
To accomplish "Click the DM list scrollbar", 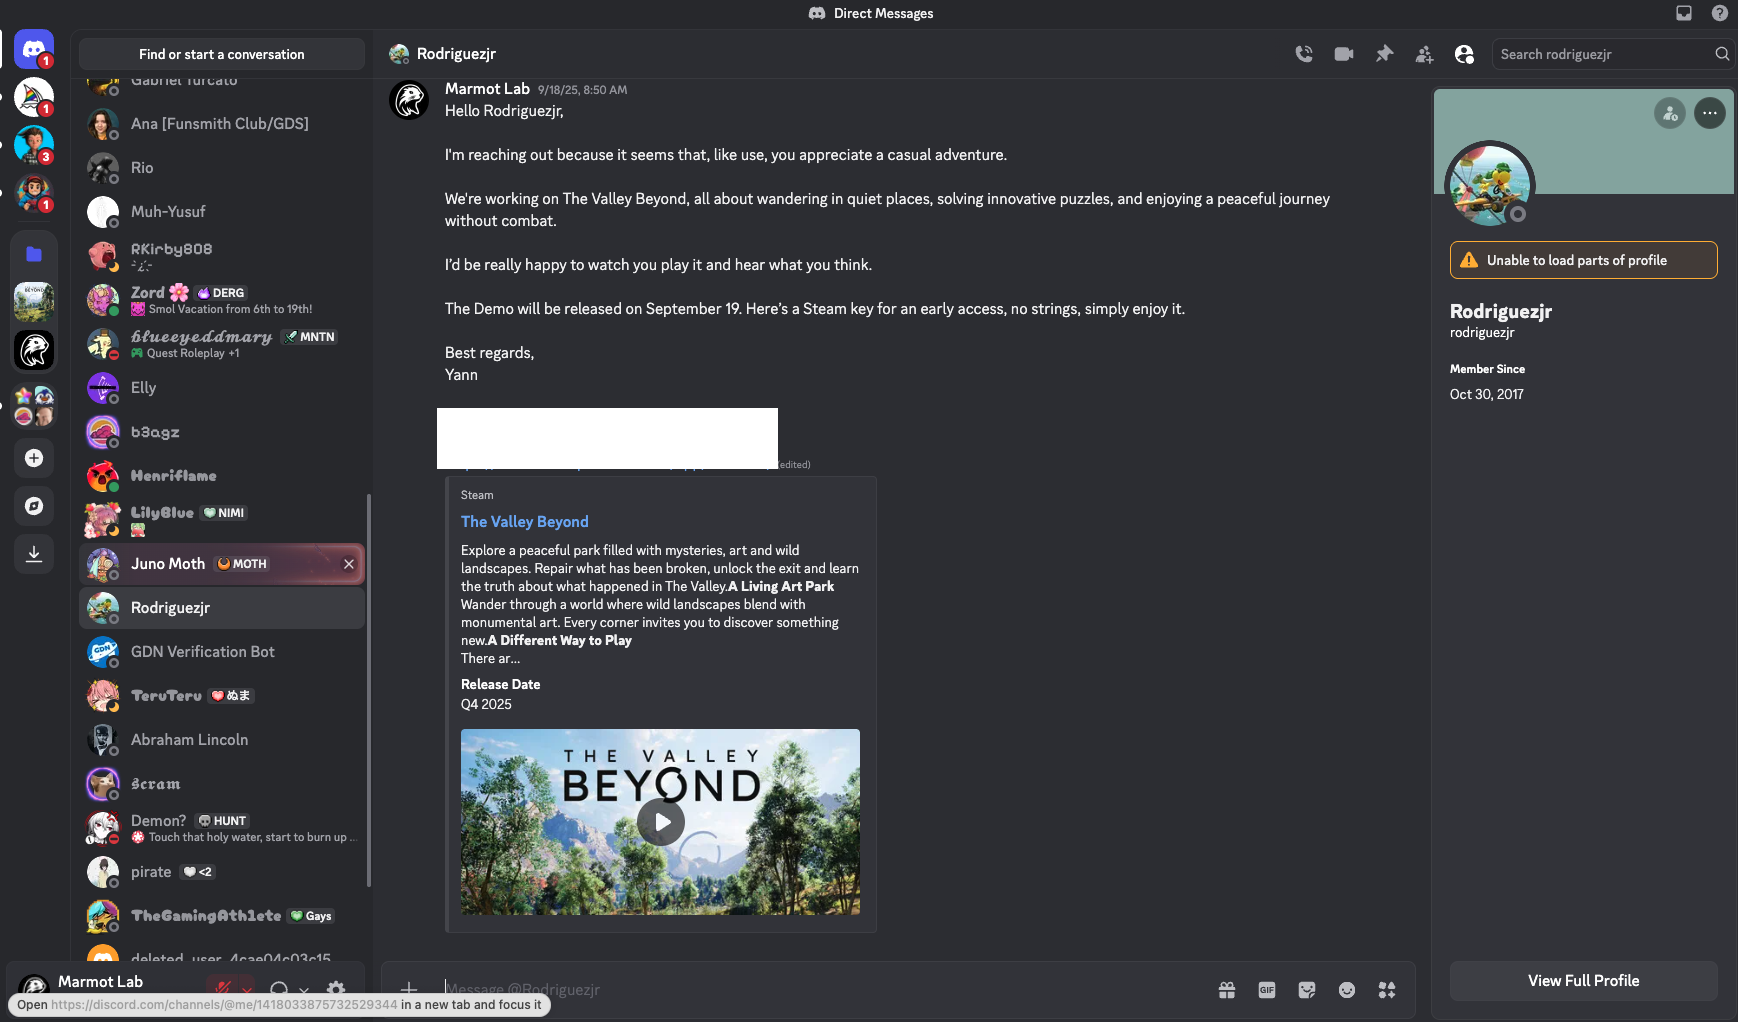I will point(369,690).
